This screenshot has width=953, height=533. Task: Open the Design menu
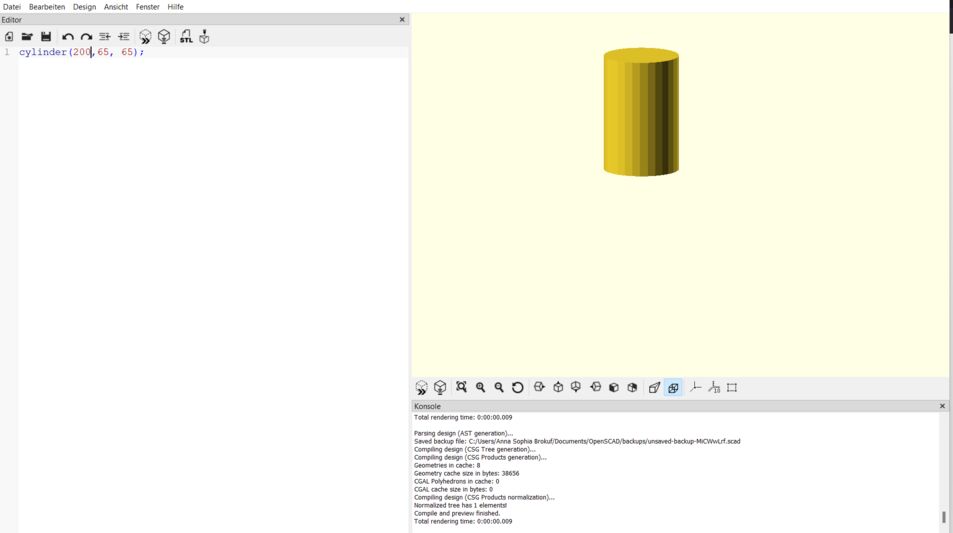[84, 7]
